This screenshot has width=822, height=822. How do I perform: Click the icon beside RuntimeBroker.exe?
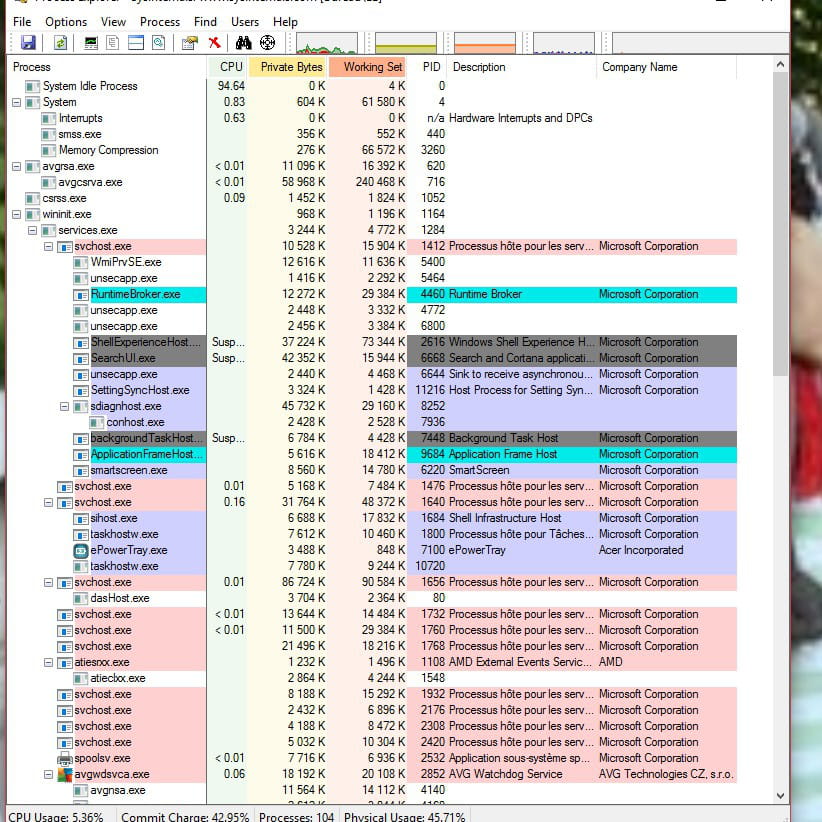[80, 295]
